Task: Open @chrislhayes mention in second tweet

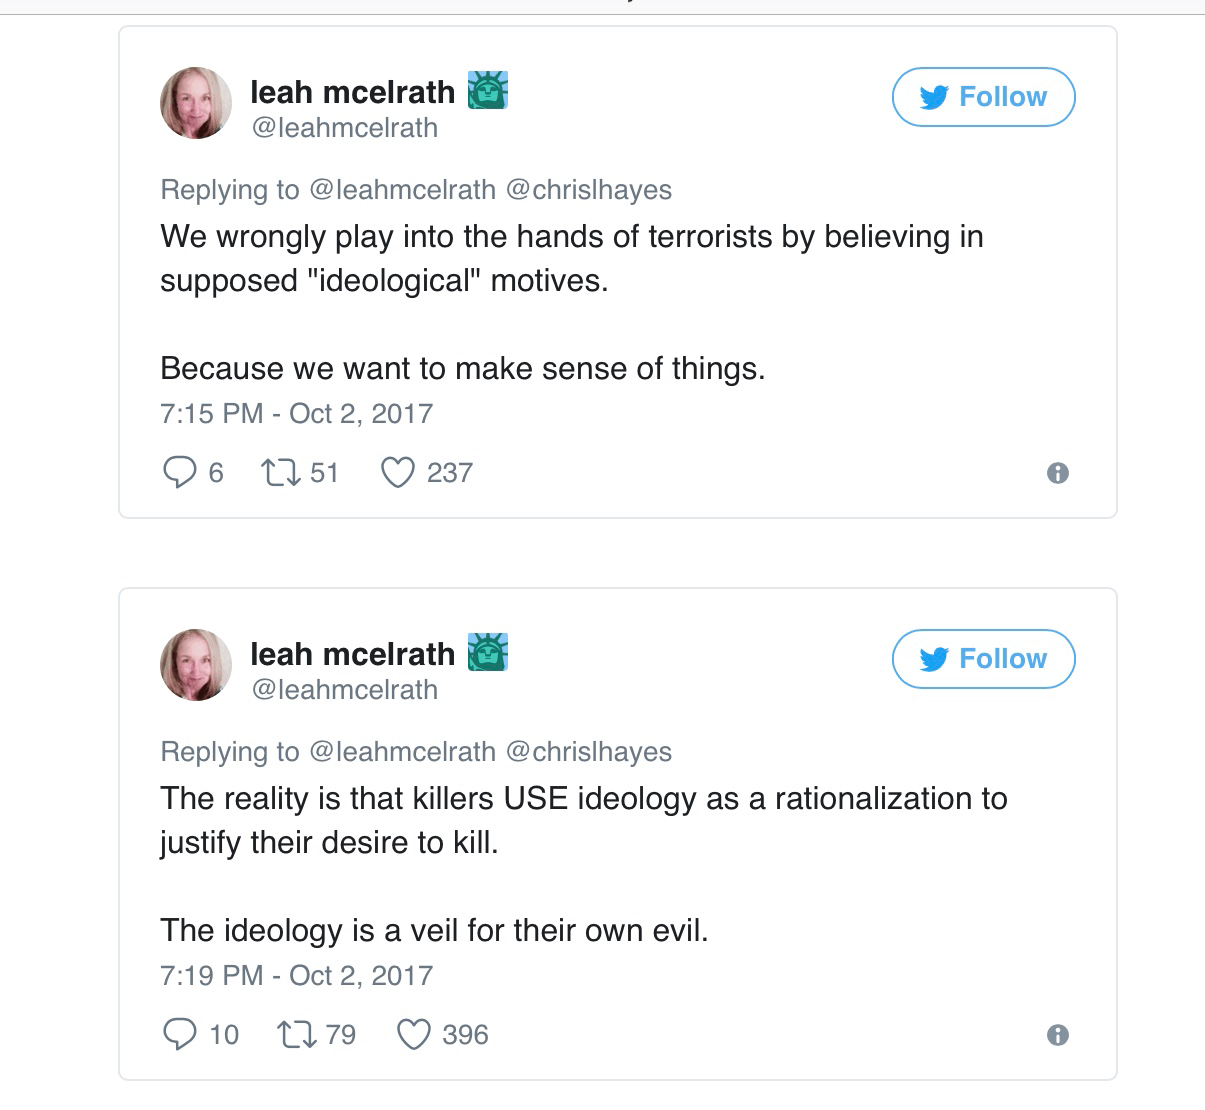Action: 589,751
